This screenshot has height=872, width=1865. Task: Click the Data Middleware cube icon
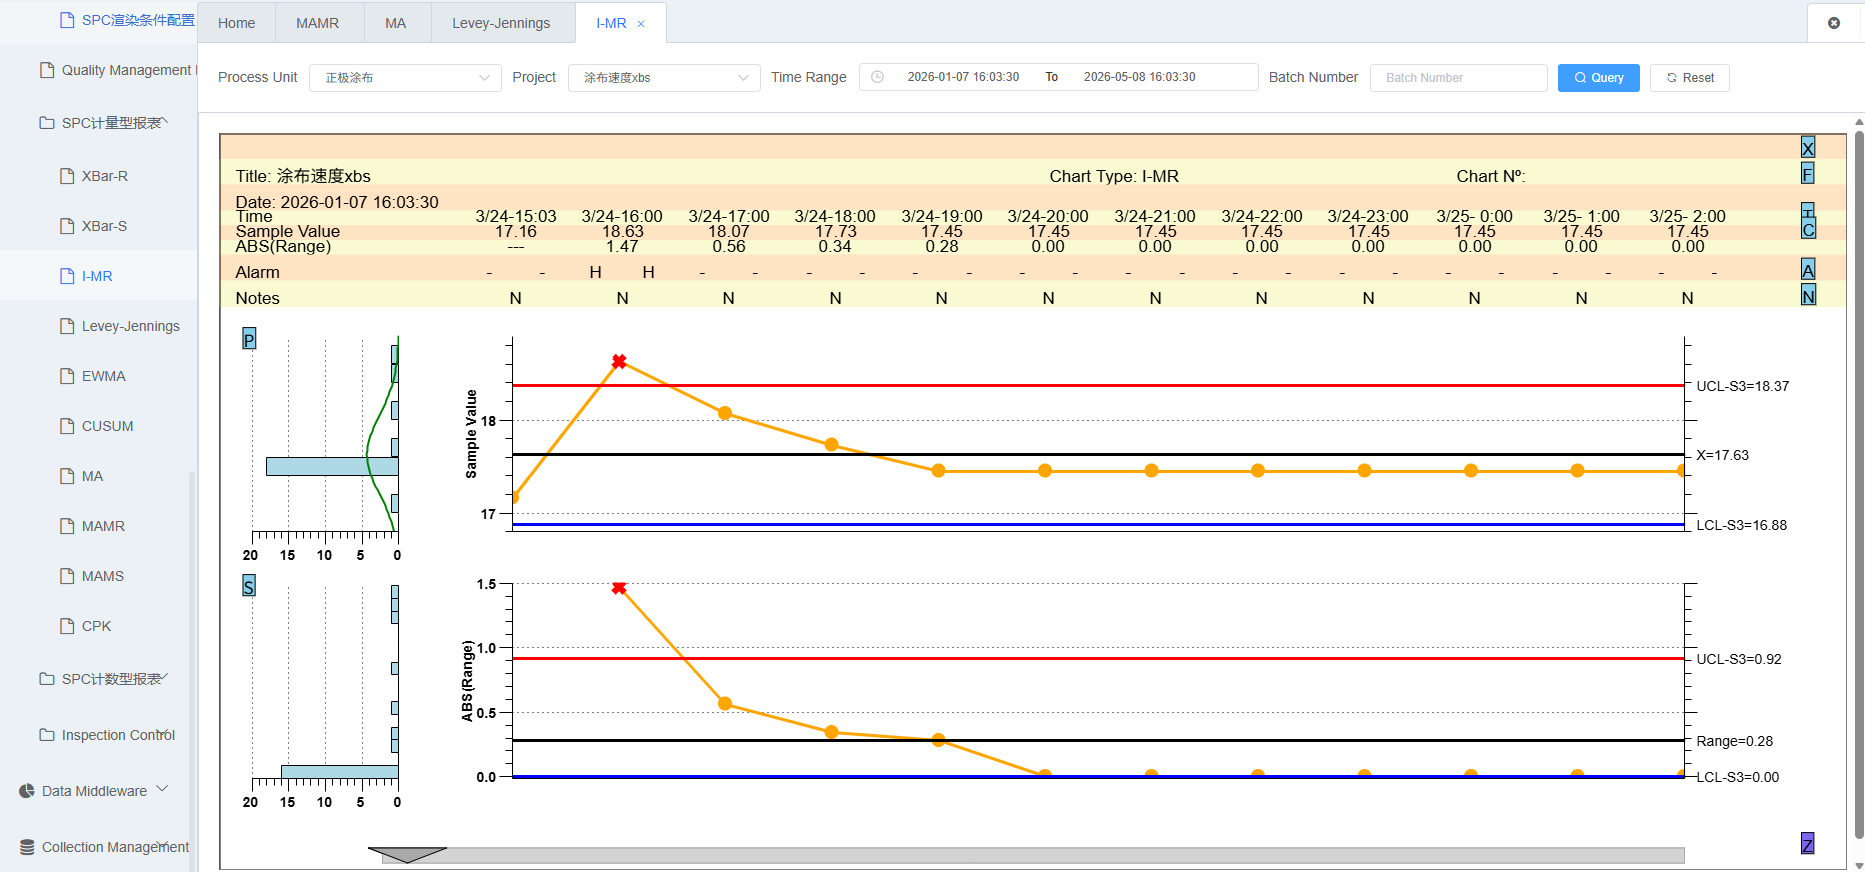tap(27, 791)
